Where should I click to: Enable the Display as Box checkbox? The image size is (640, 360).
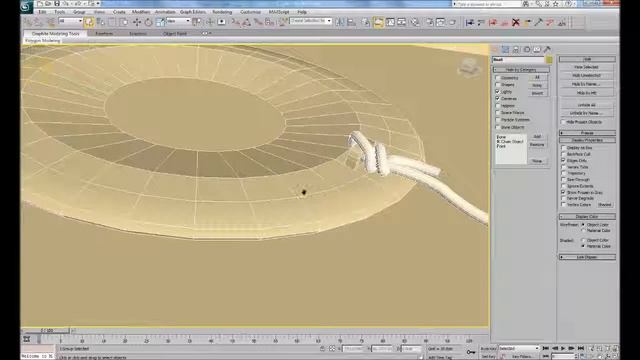click(563, 148)
